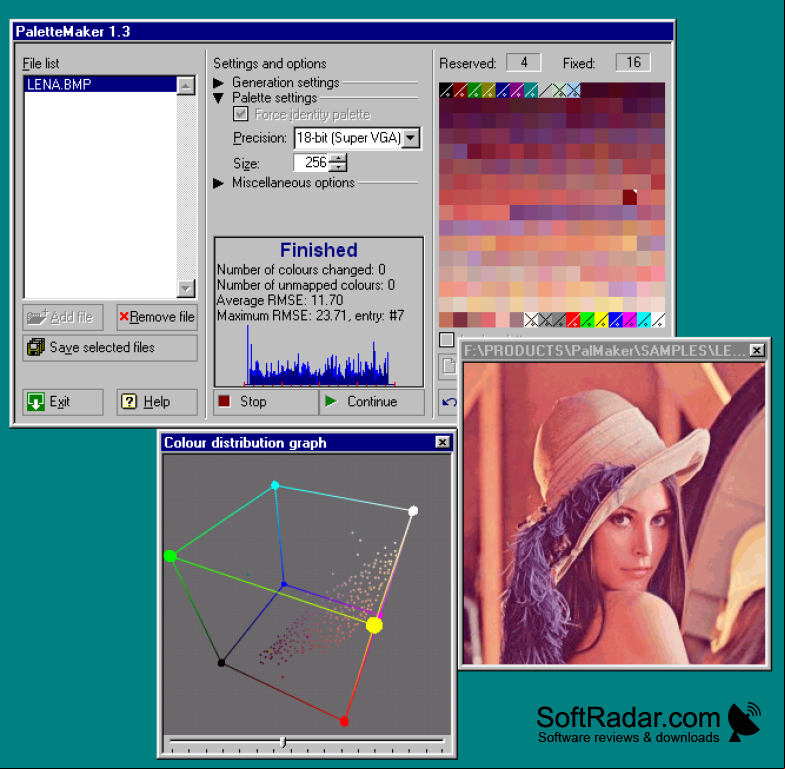Click the Fixed field showing 16

tap(633, 63)
